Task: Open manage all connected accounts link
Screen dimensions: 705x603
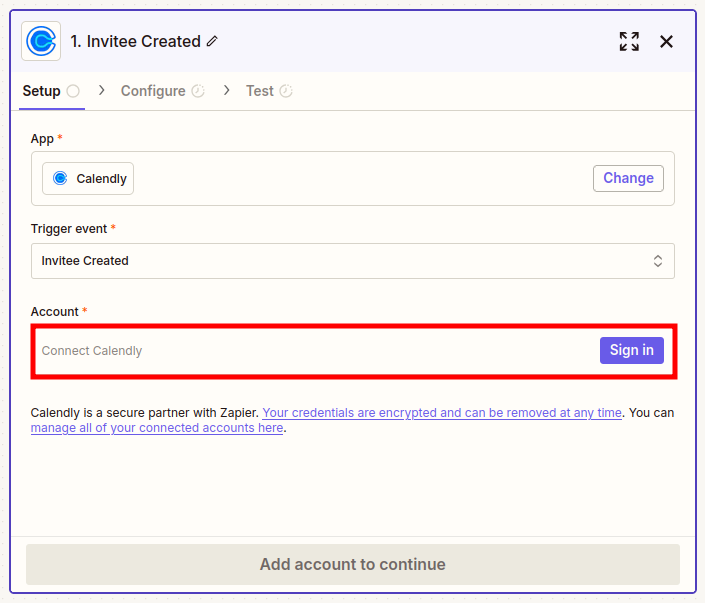Action: coord(157,428)
